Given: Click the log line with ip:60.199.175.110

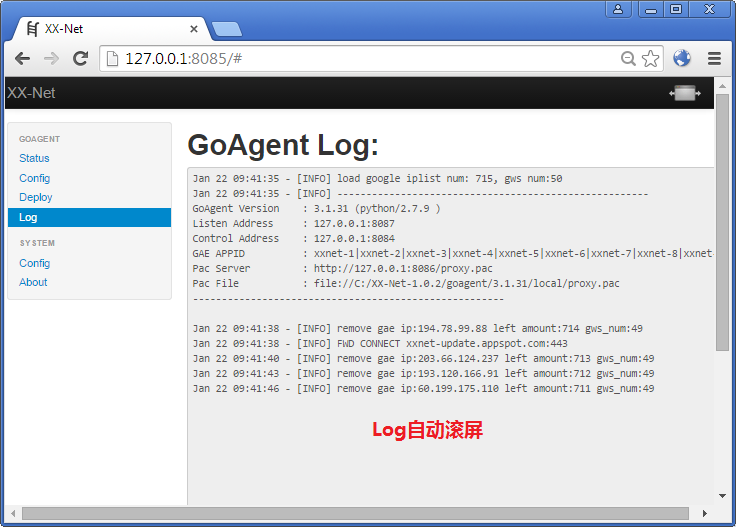Looking at the screenshot, I should pyautogui.click(x=423, y=389).
